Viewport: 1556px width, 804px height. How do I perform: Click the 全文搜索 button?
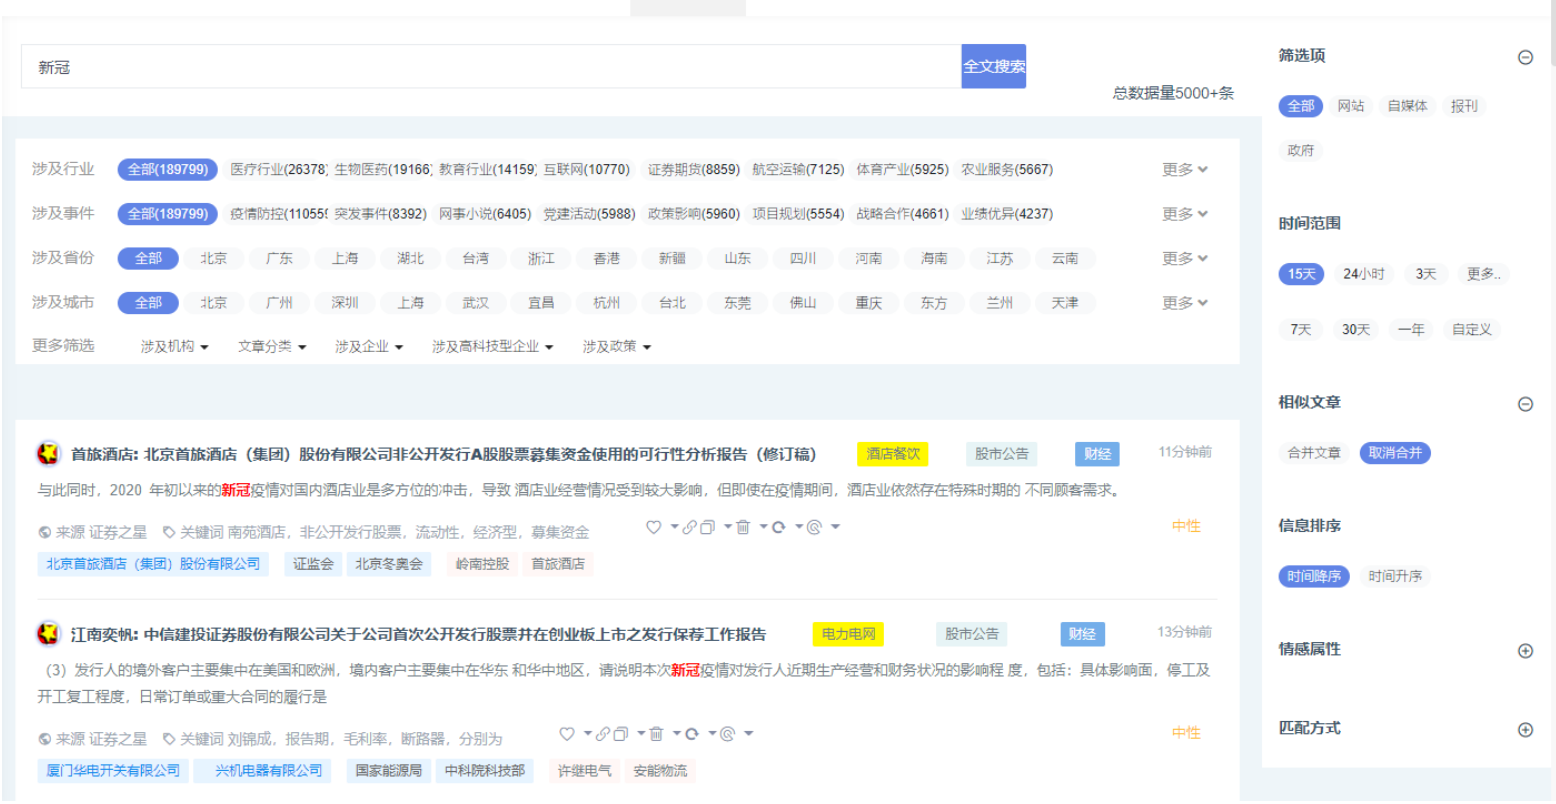(993, 66)
